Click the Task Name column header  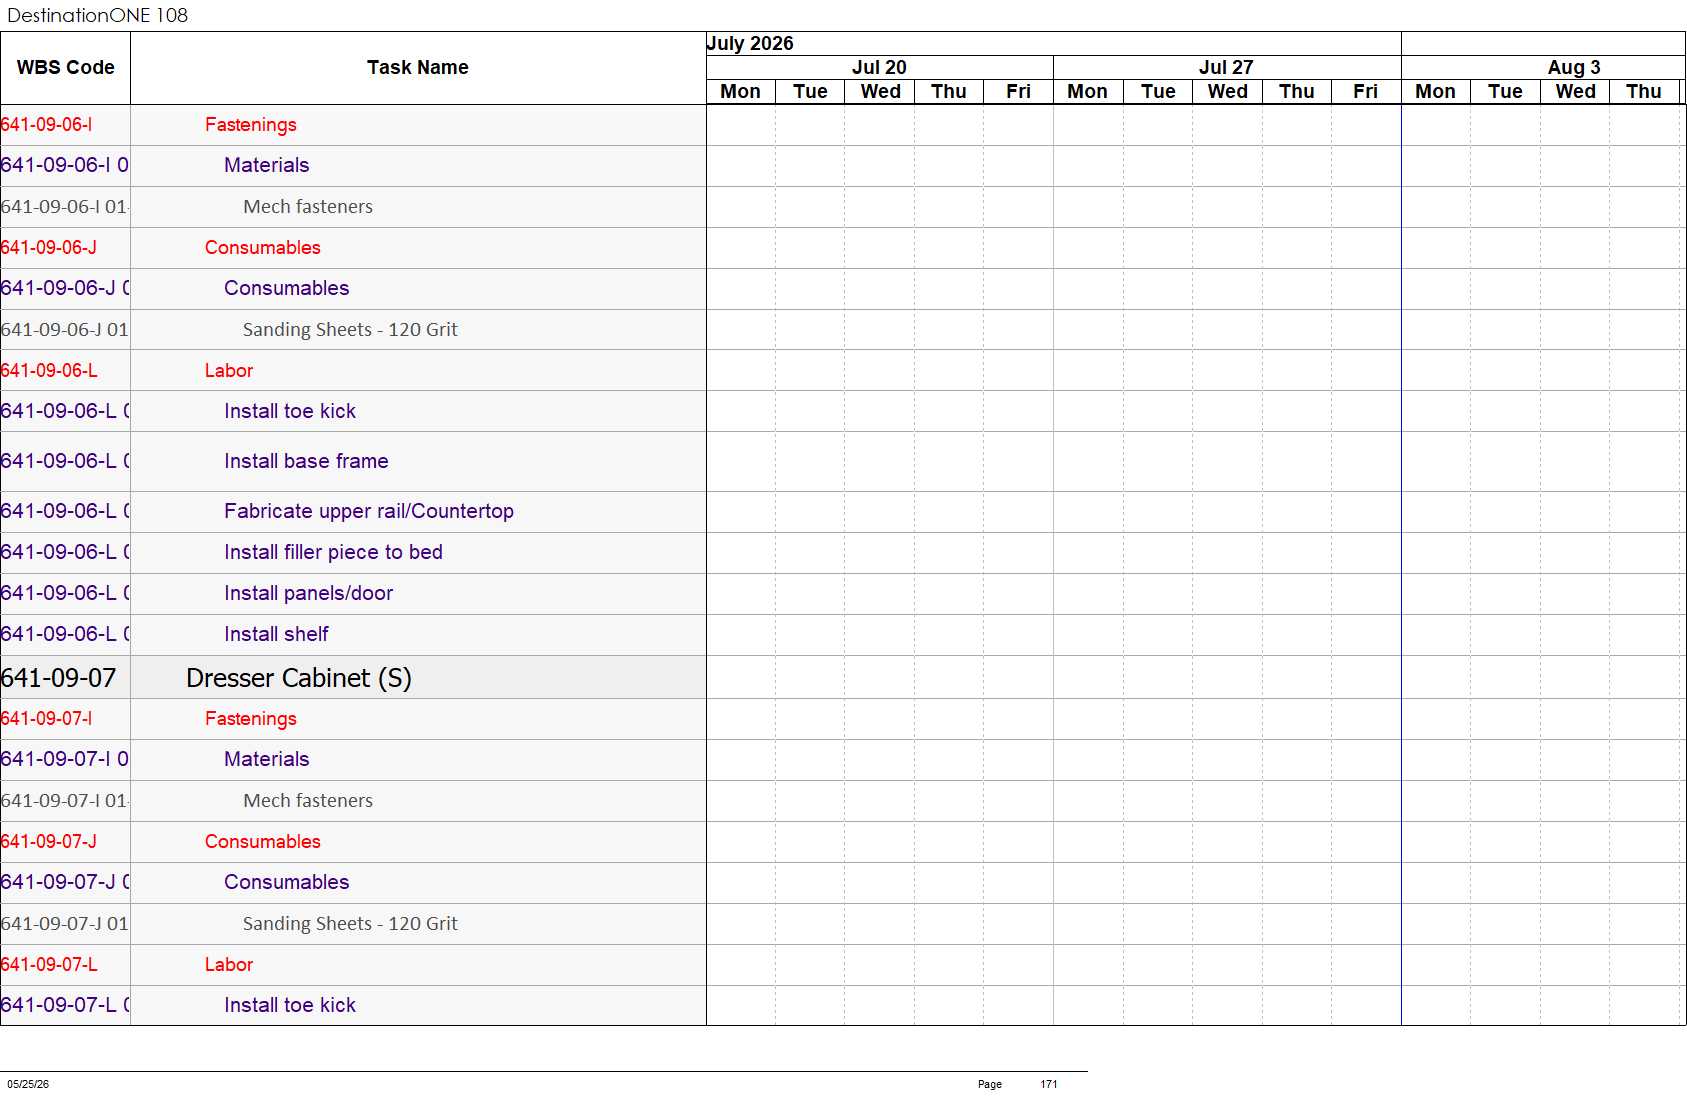coord(418,68)
